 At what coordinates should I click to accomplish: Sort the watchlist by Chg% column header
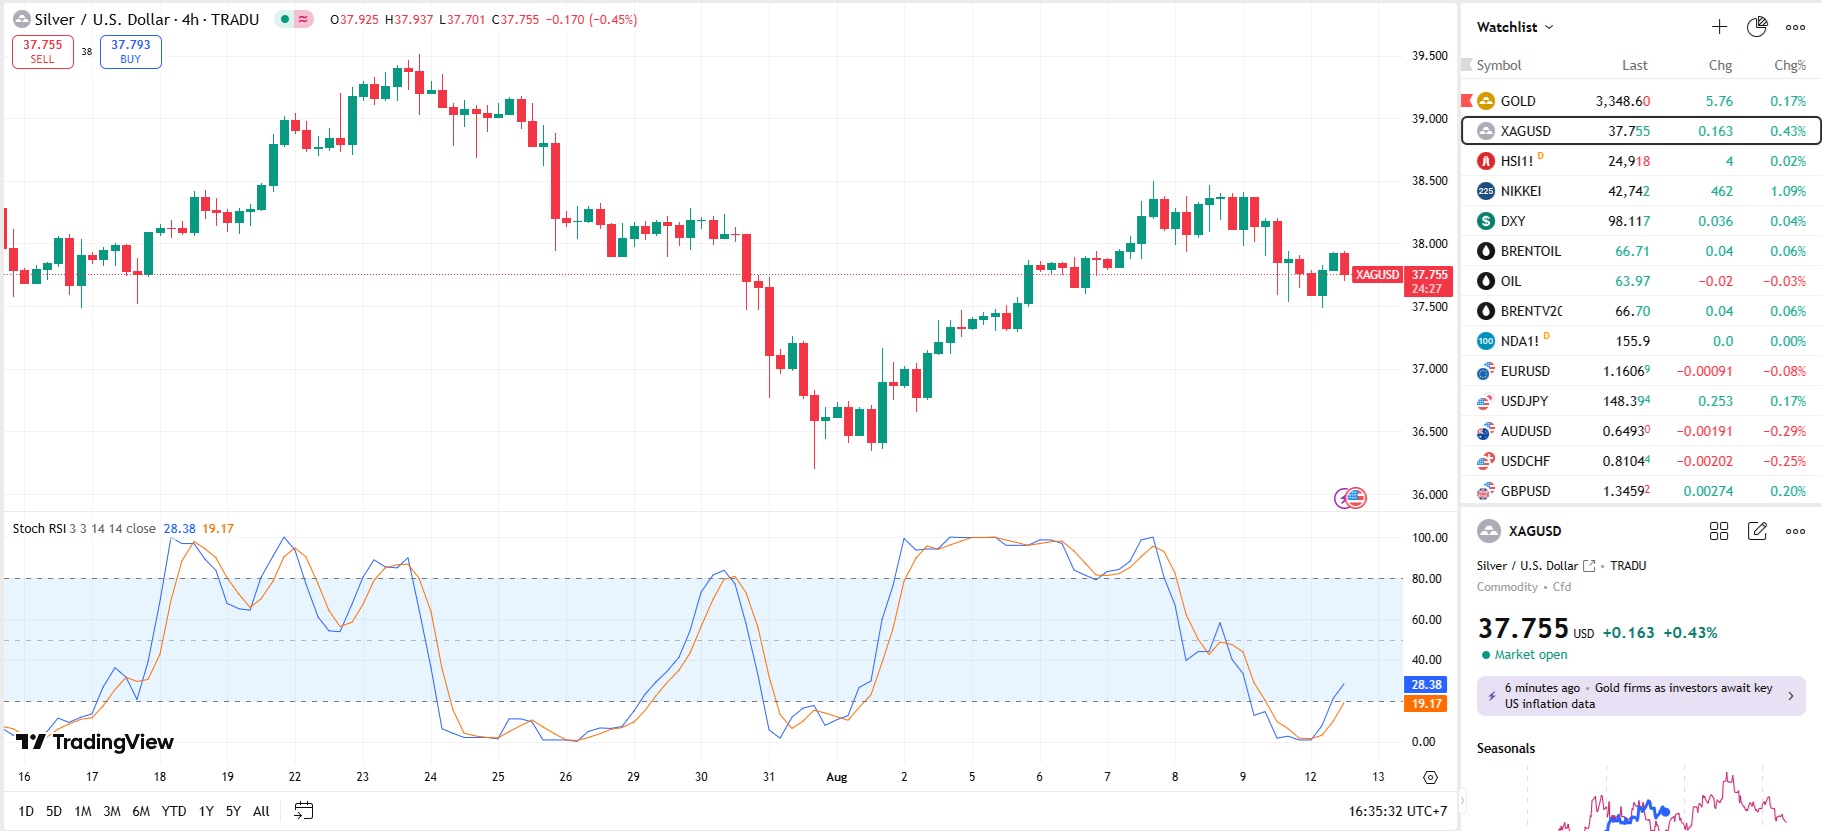[1789, 65]
